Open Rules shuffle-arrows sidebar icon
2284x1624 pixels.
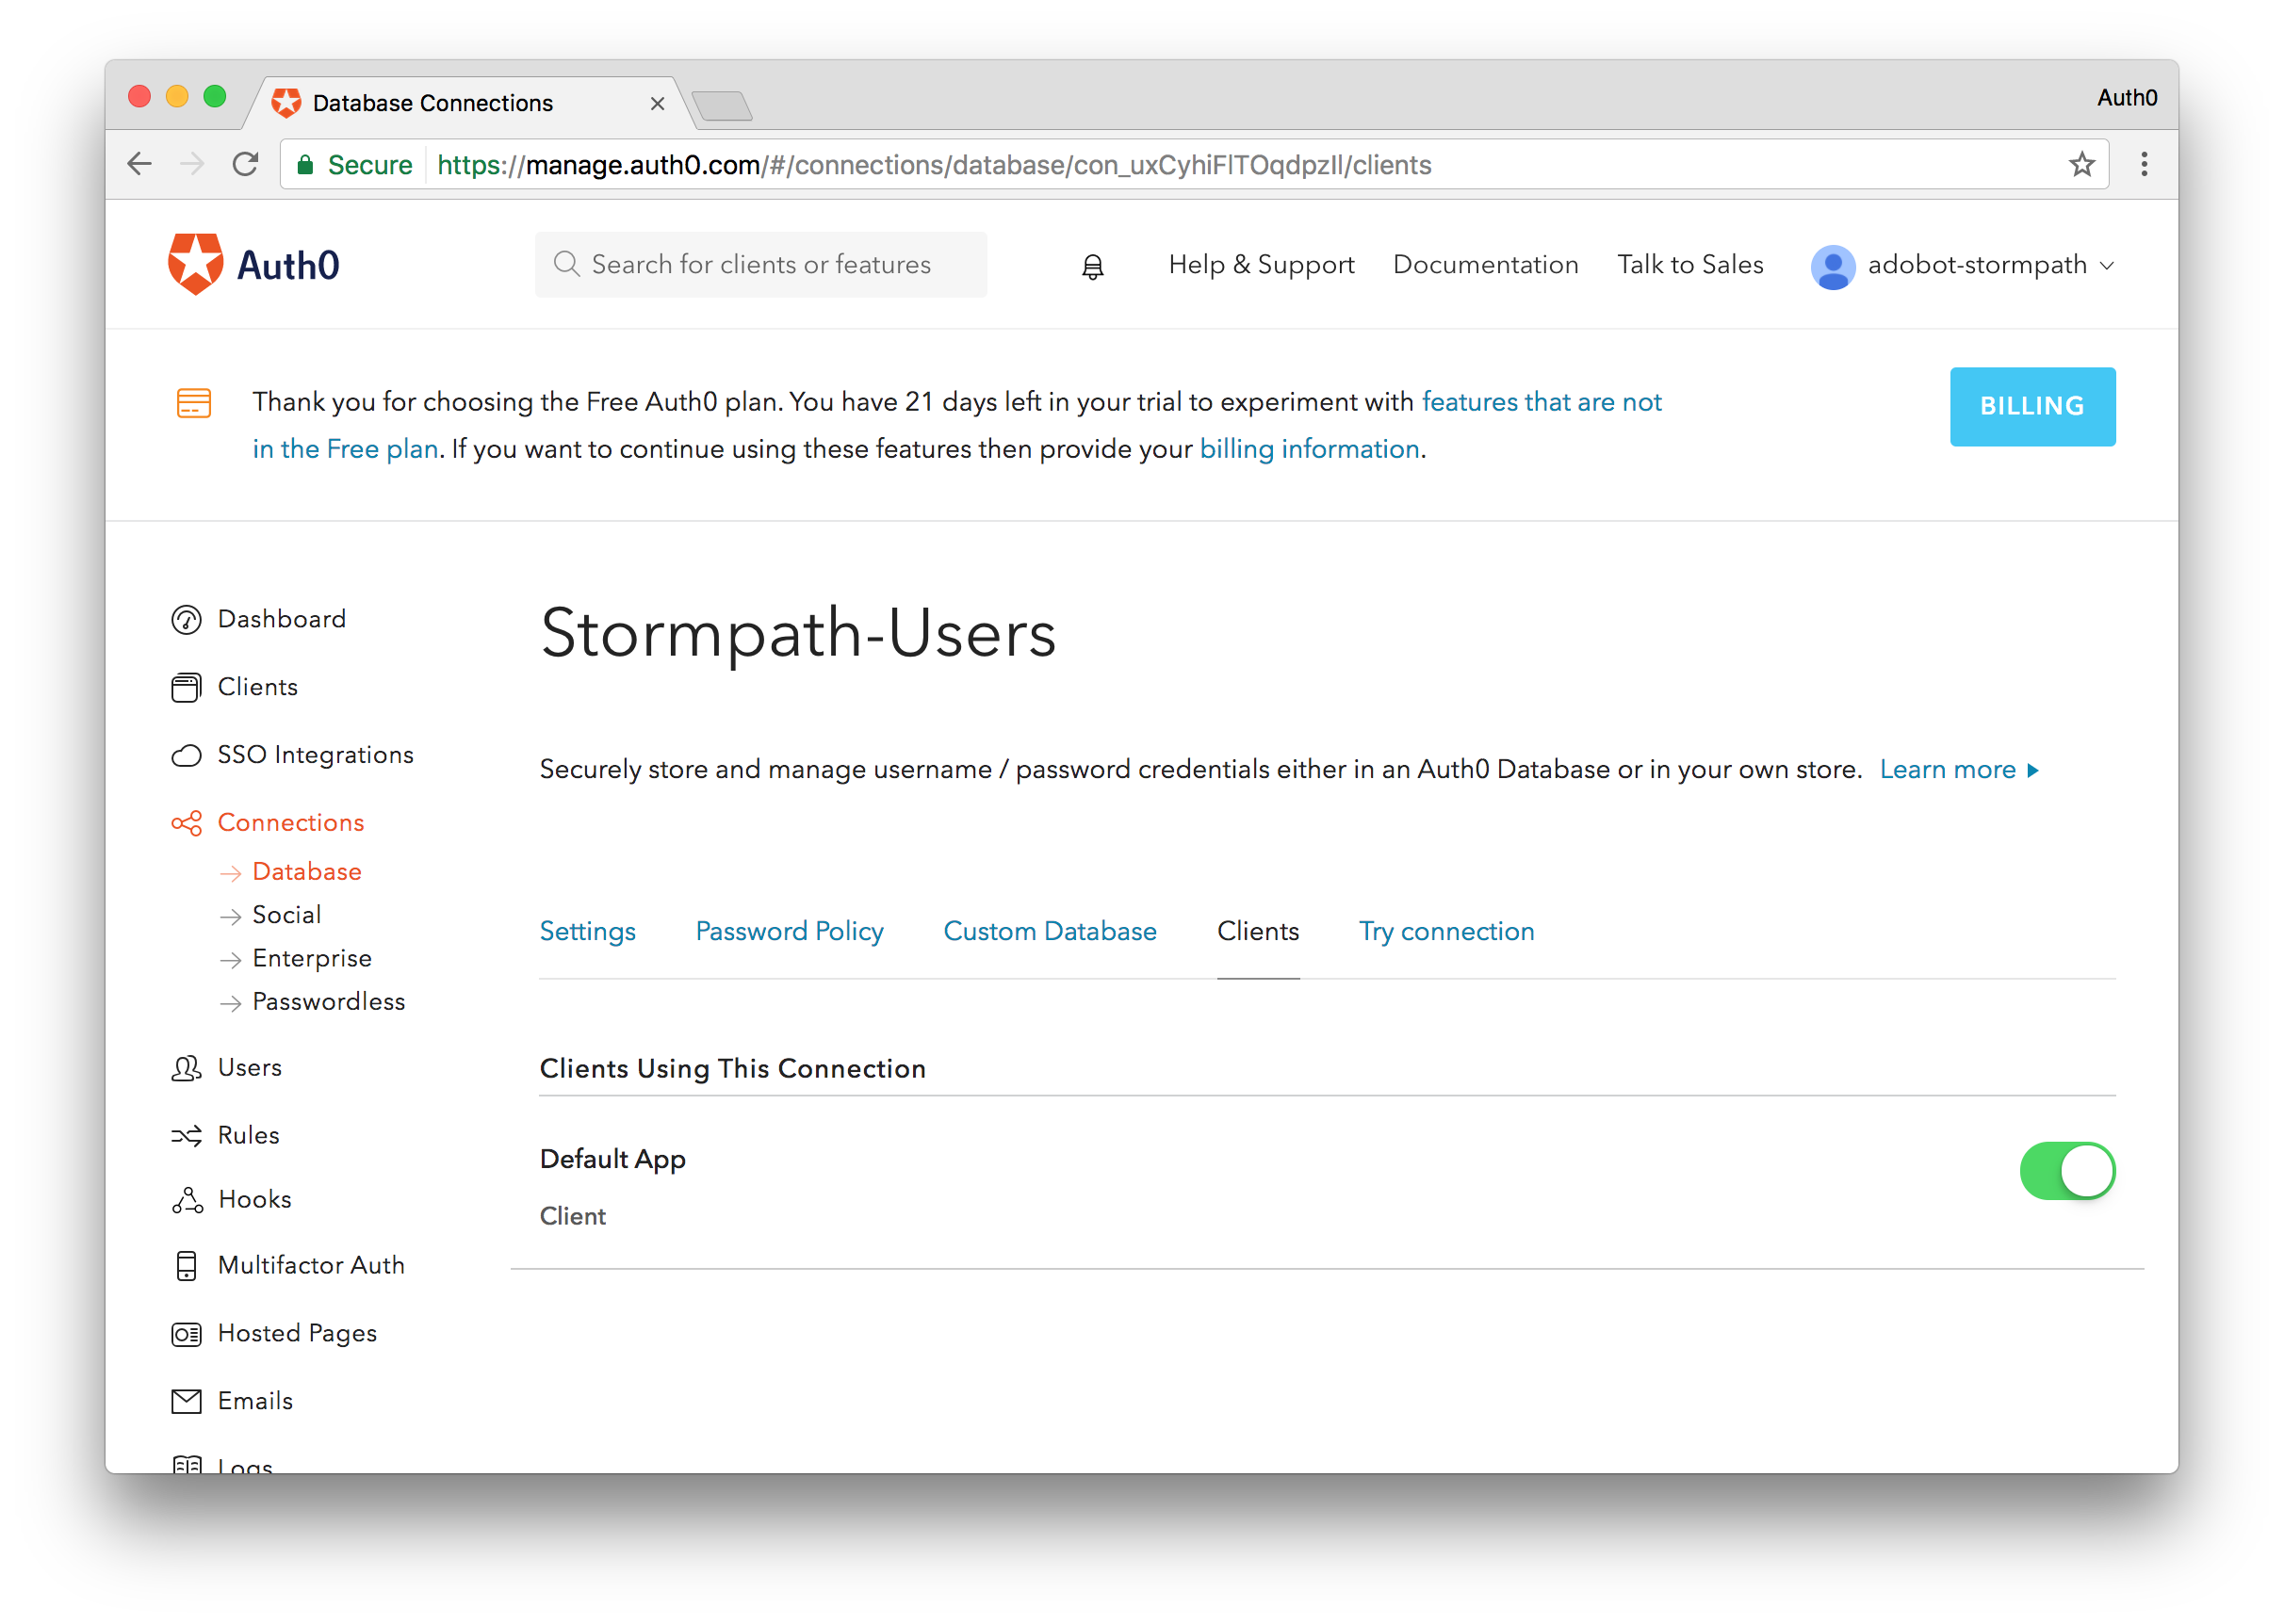[186, 1136]
